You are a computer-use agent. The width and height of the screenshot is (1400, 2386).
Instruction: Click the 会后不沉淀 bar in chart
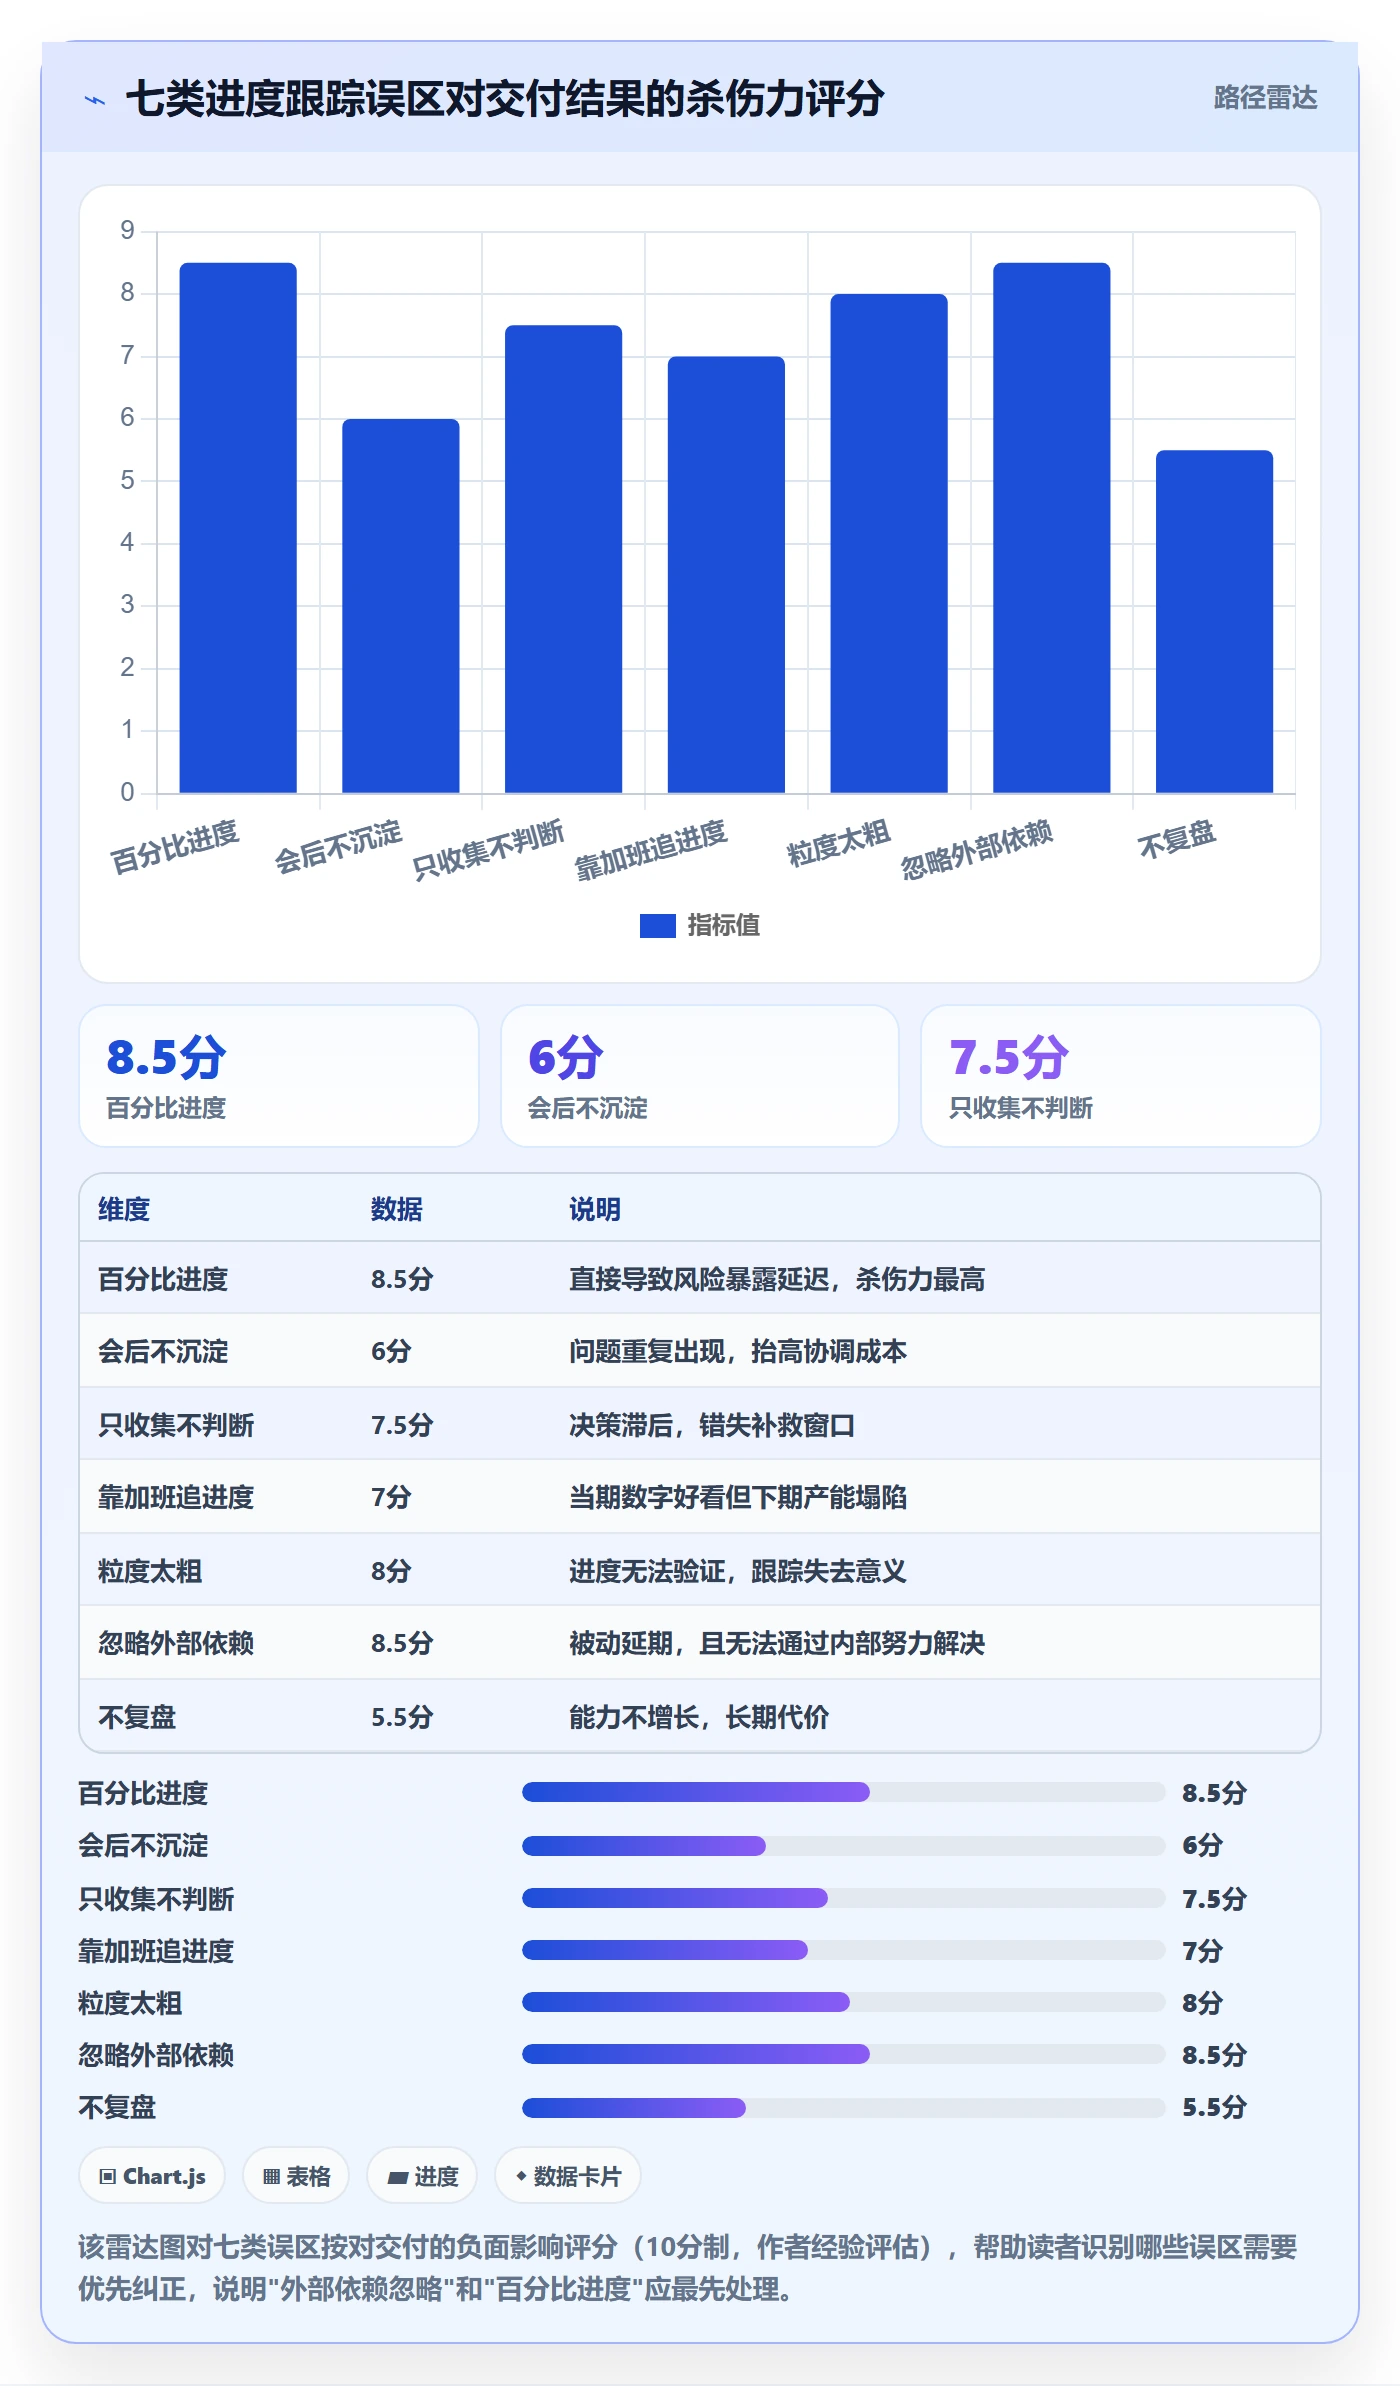tap(401, 606)
